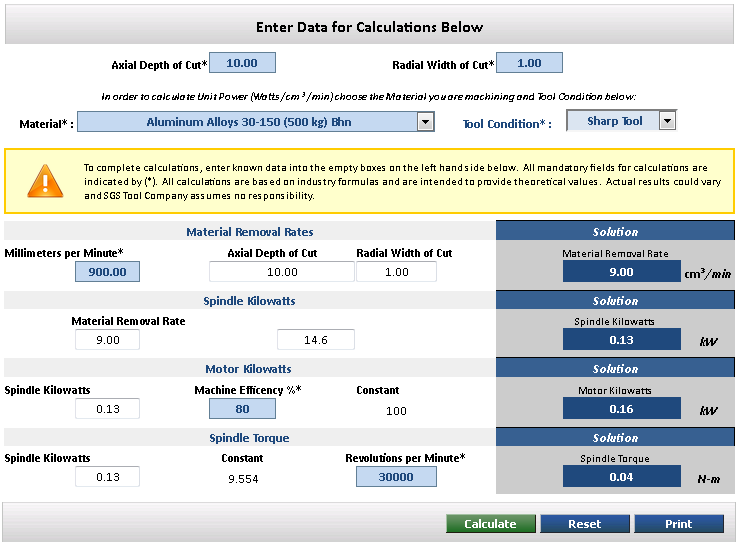739x544 pixels.
Task: Click Spindle Kilowatts box in Spindle Torque section
Action: click(x=107, y=476)
